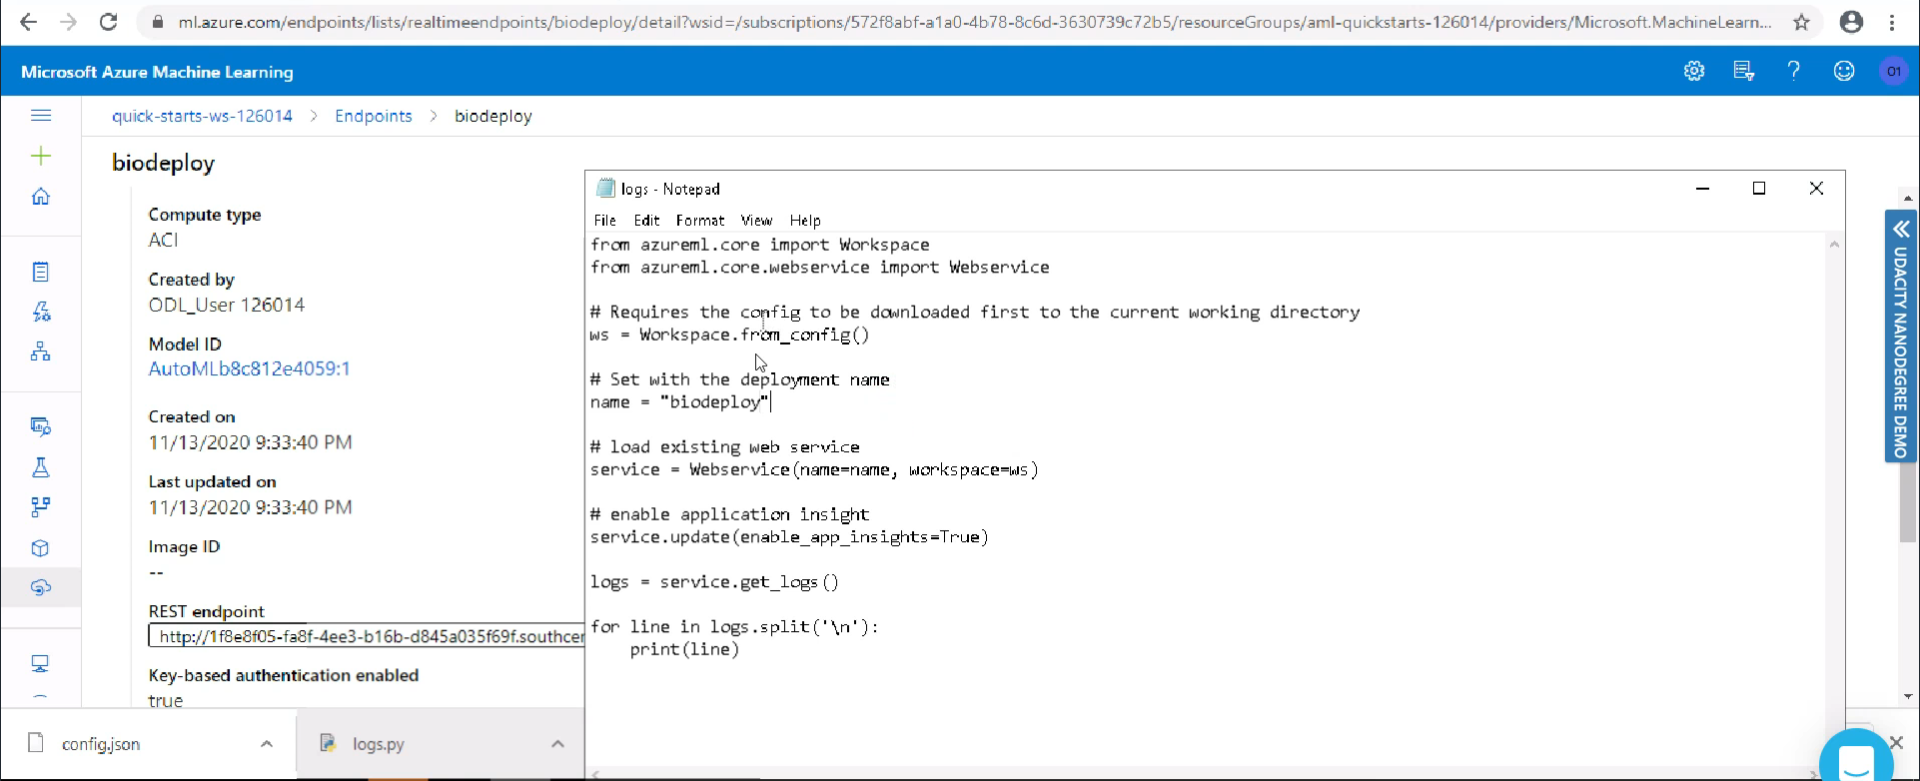The width and height of the screenshot is (1920, 781).
Task: Open Endpoints icon in the sidebar
Action: click(41, 588)
